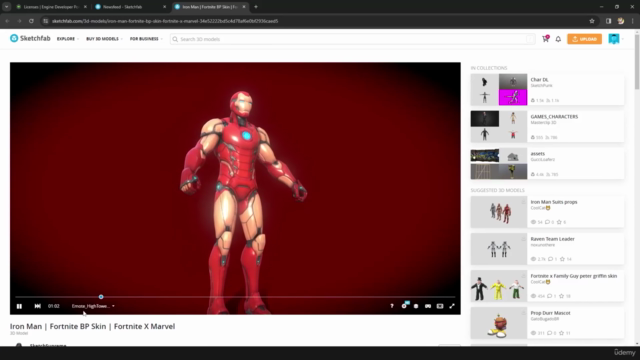Reload the current page

pyautogui.click(x=31, y=21)
